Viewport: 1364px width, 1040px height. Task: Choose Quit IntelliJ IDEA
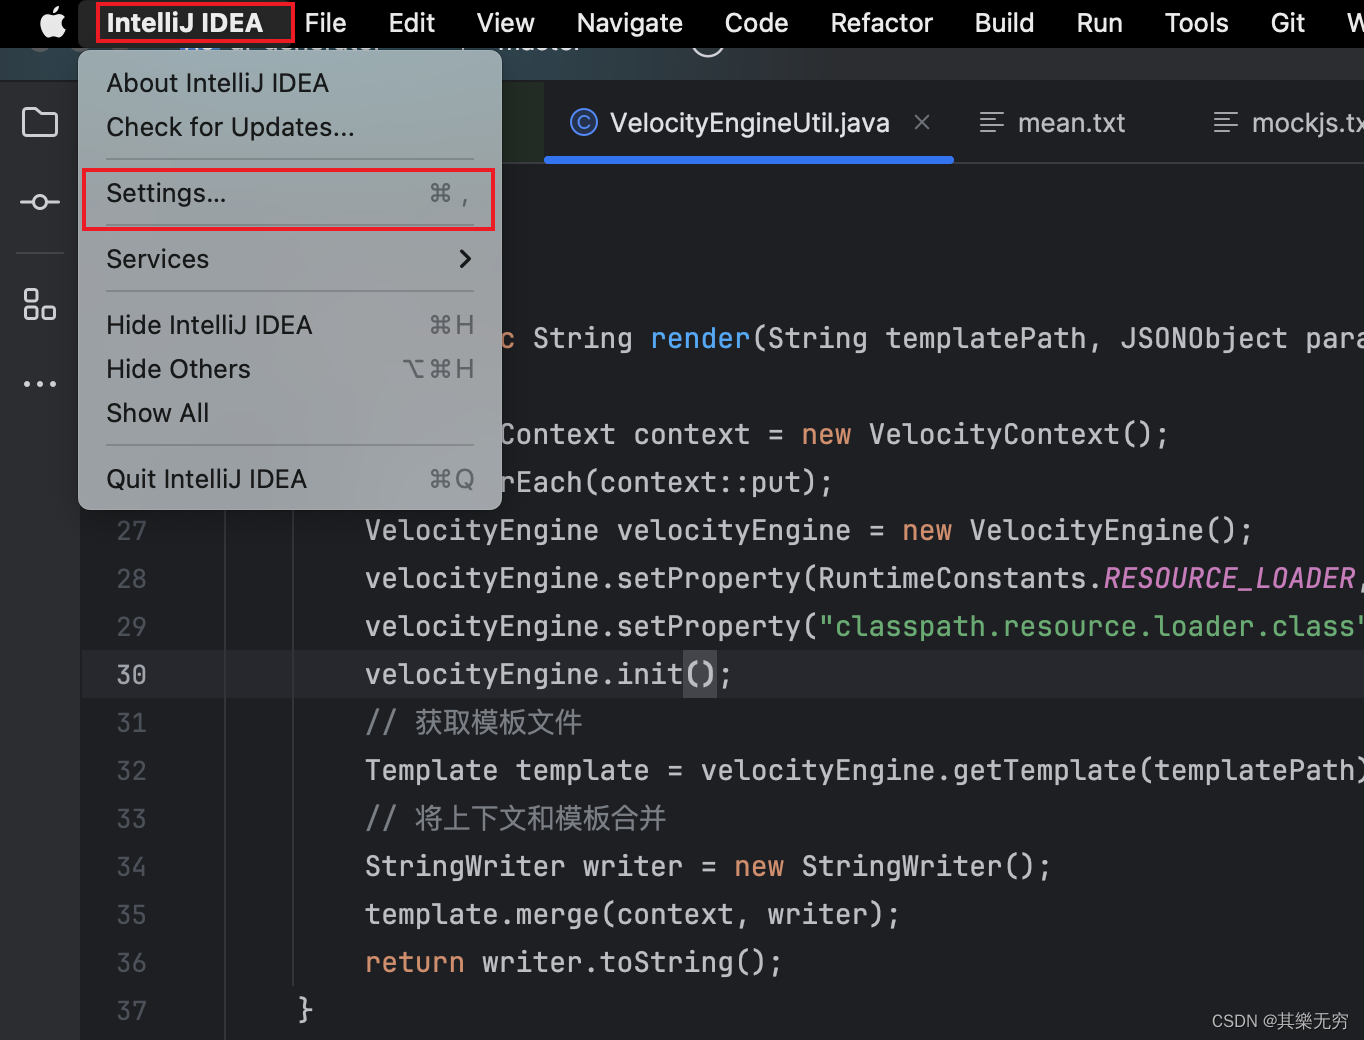(290, 479)
